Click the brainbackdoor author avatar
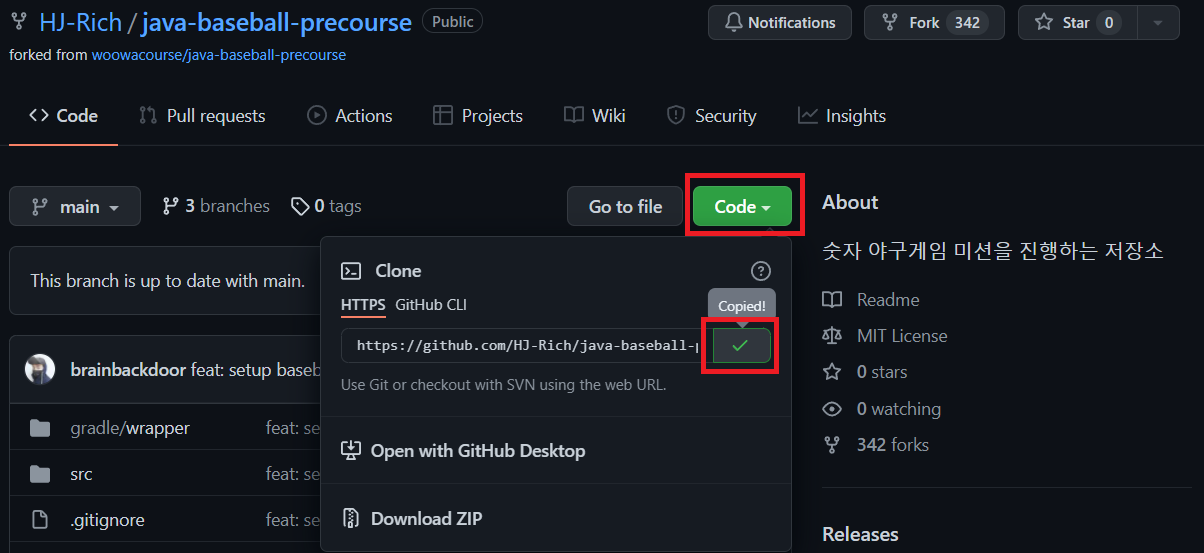Viewport: 1204px width, 553px height. pos(40,369)
